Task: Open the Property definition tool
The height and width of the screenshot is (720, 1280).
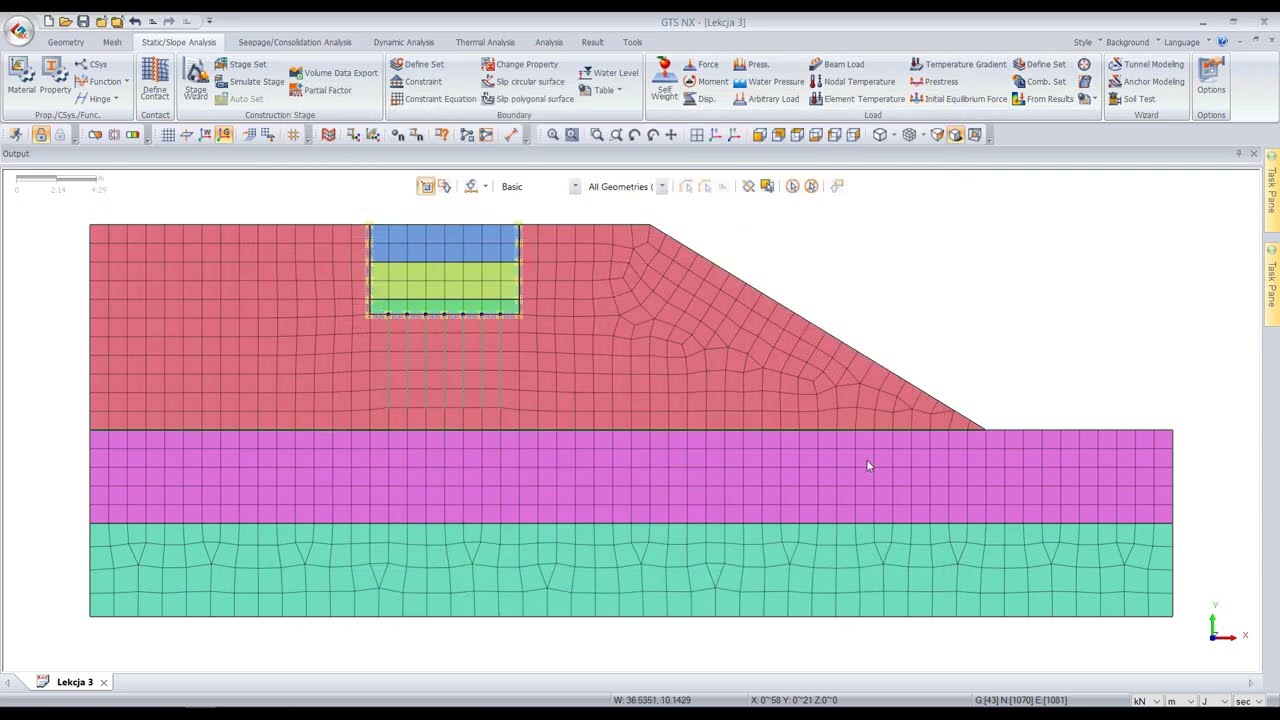Action: tap(55, 75)
